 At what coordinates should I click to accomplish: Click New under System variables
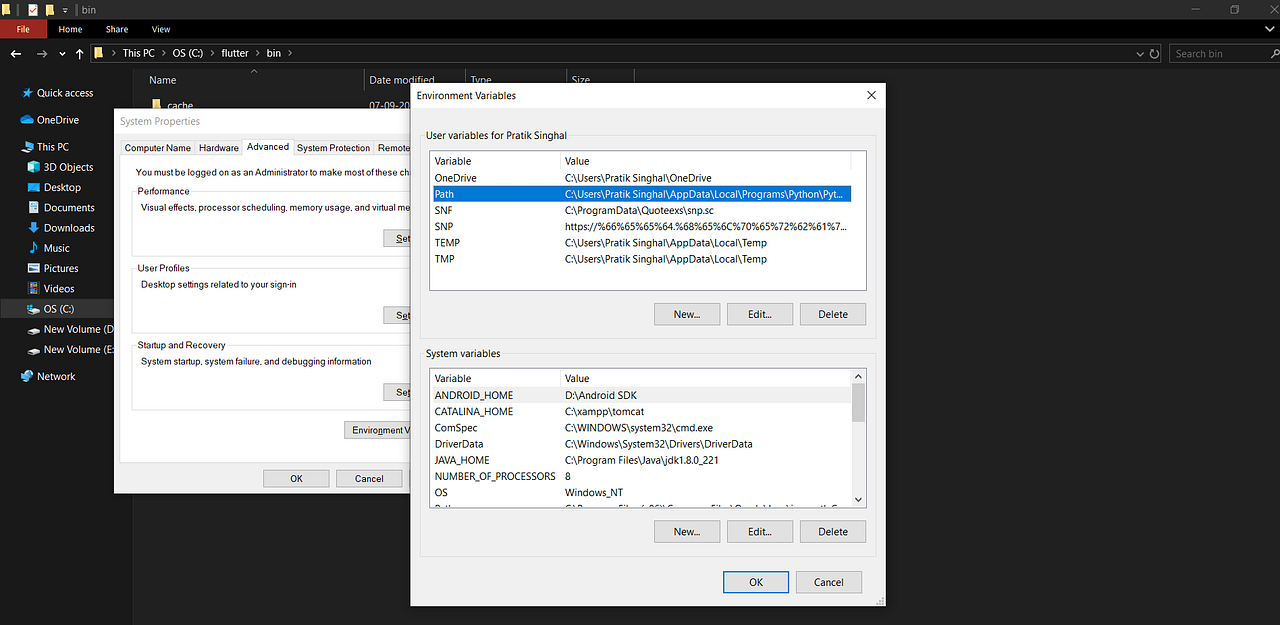click(x=686, y=531)
